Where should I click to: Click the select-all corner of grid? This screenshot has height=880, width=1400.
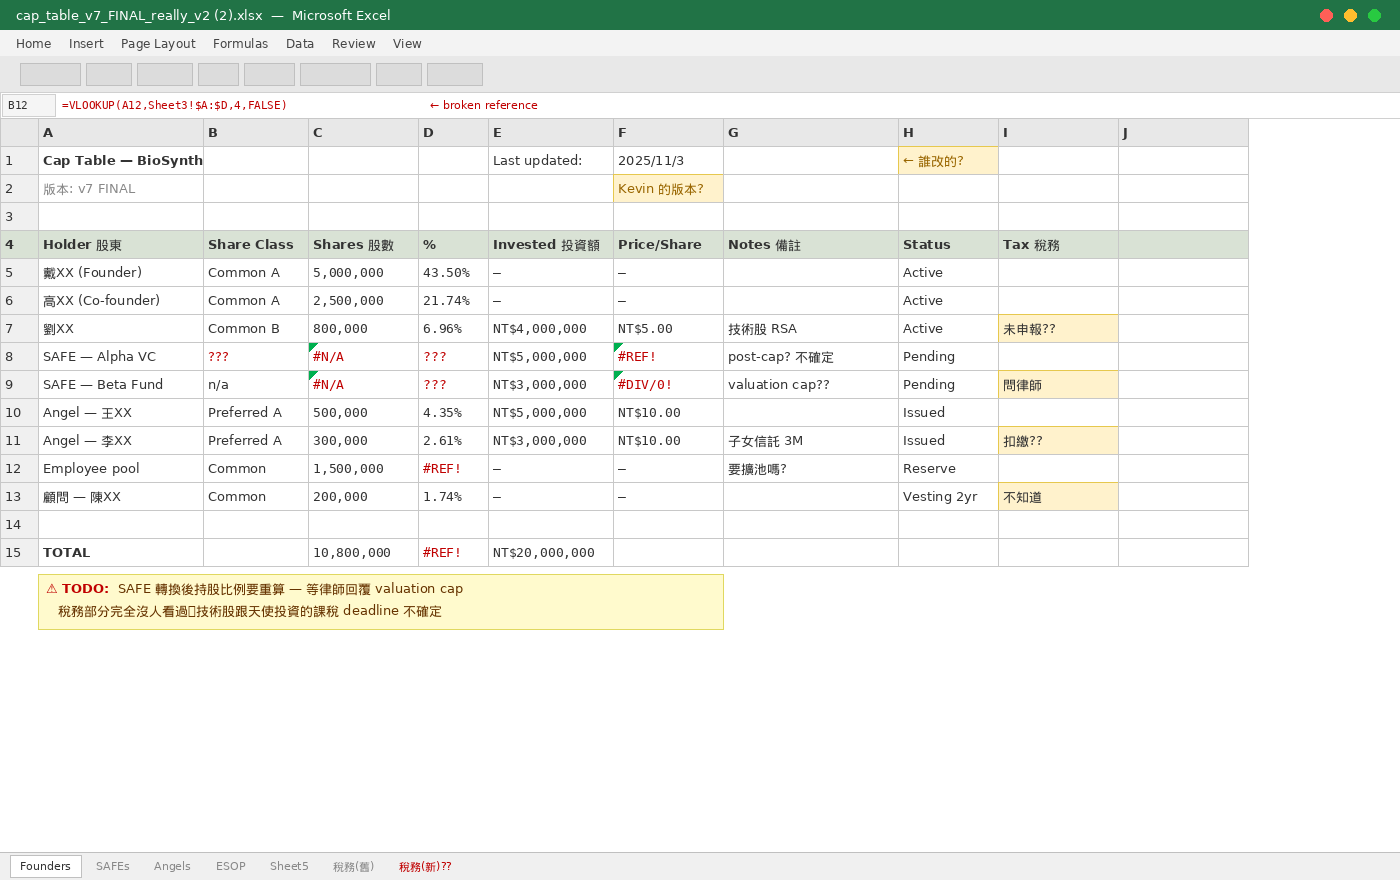pos(19,133)
